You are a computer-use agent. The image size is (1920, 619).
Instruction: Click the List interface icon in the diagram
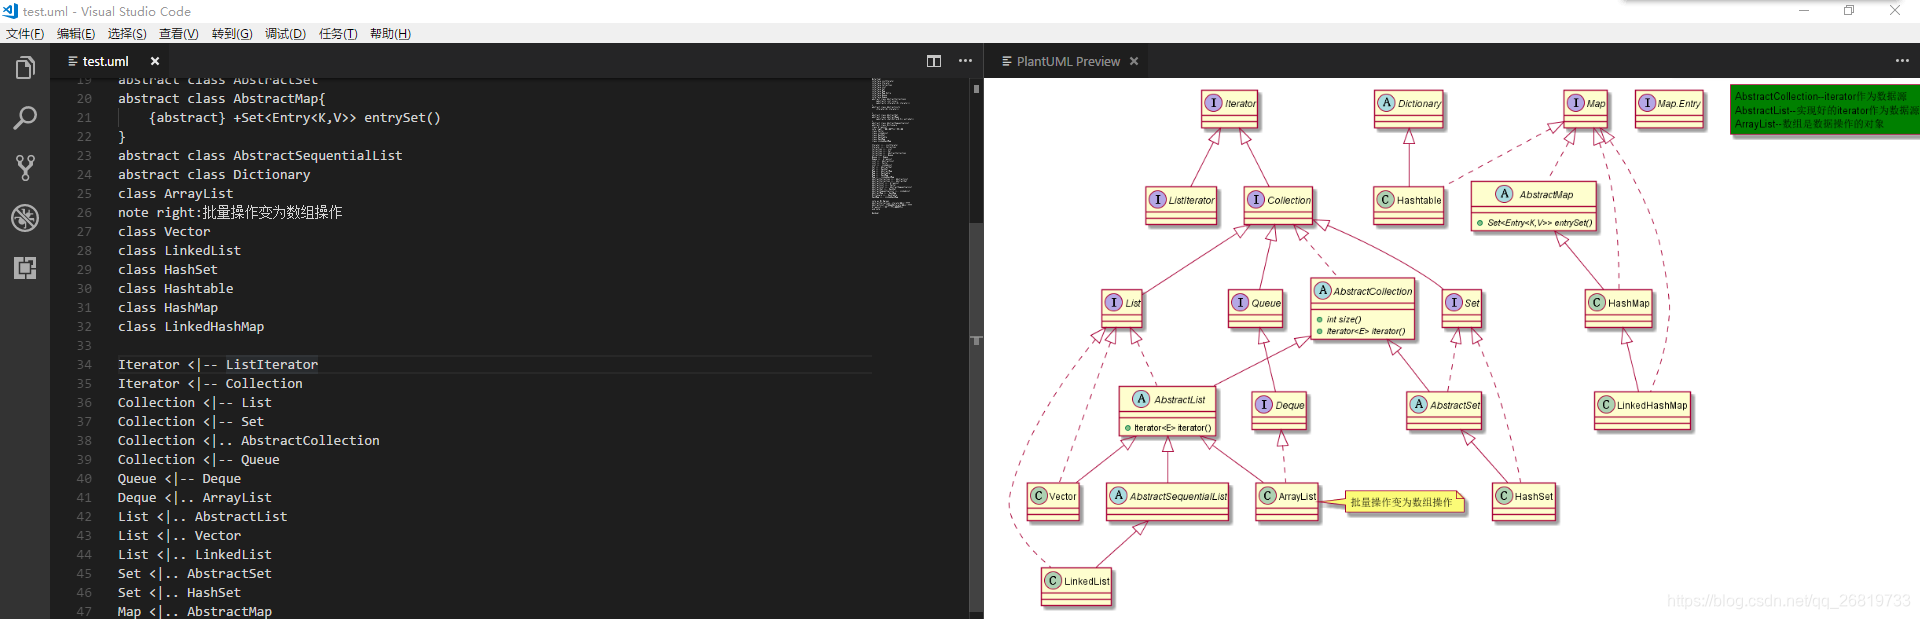(x=1114, y=302)
